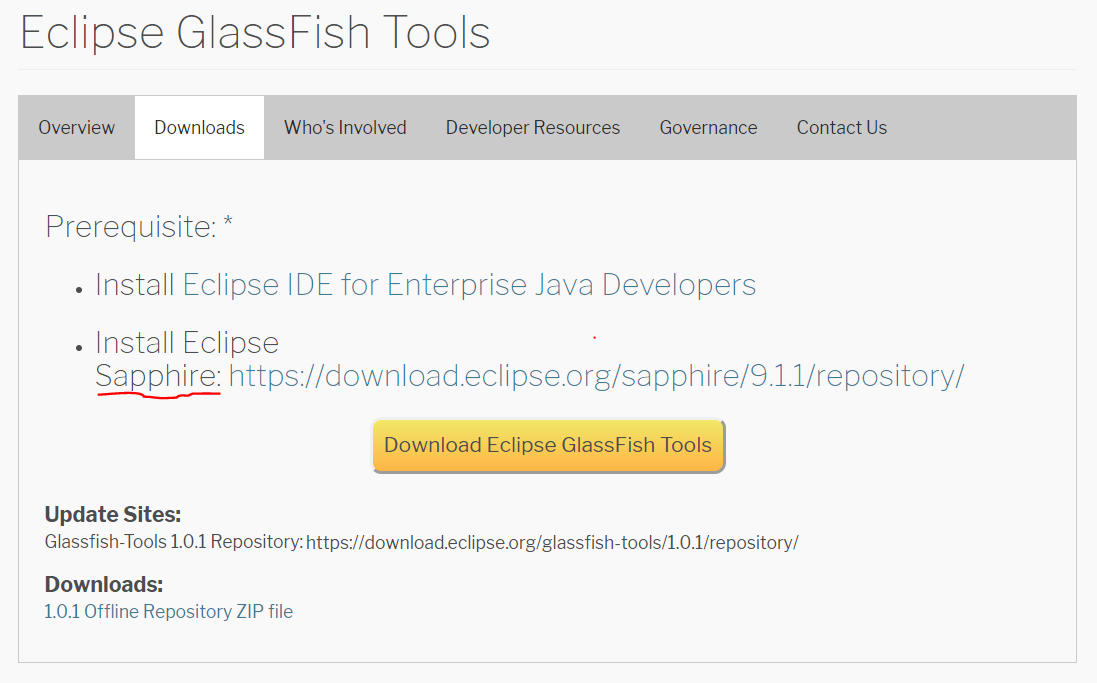This screenshot has height=683, width=1097.
Task: Download 1.0.1 Offline Repository ZIP file
Action: pyautogui.click(x=169, y=612)
